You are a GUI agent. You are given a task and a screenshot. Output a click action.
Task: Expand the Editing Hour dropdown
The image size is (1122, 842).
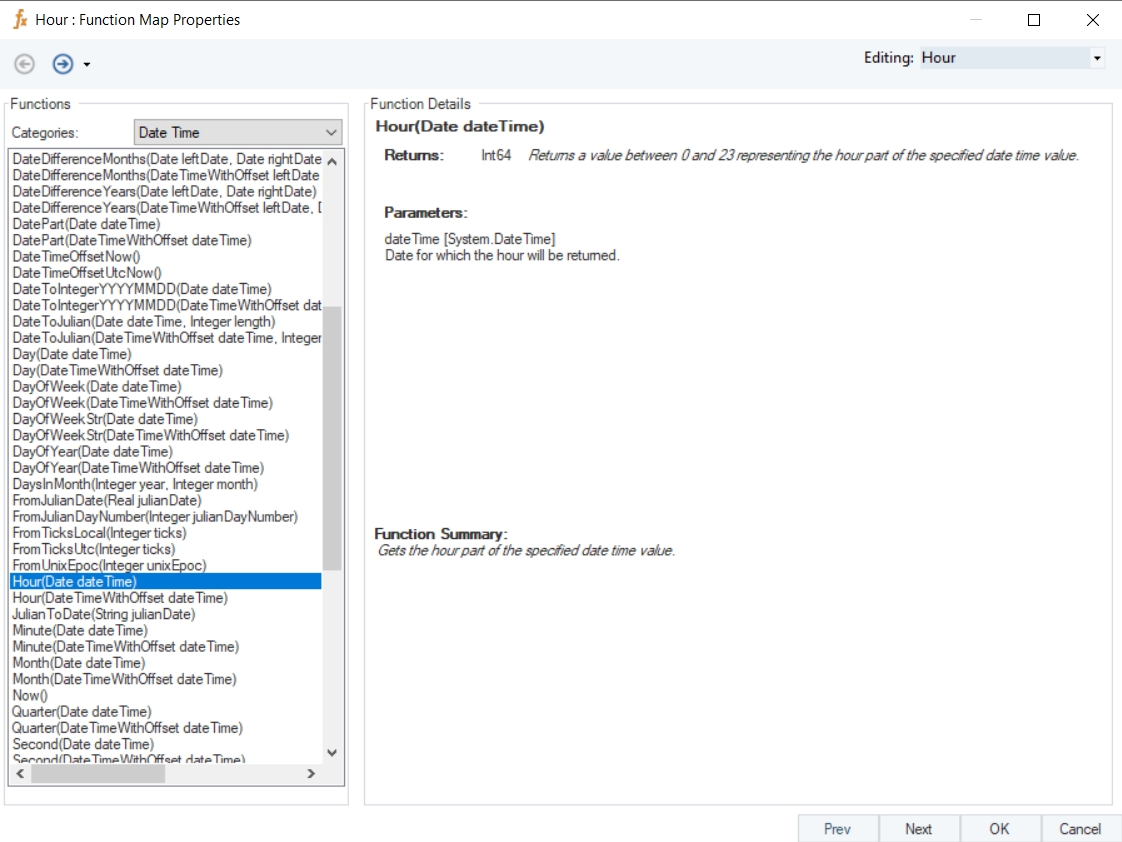(1097, 58)
